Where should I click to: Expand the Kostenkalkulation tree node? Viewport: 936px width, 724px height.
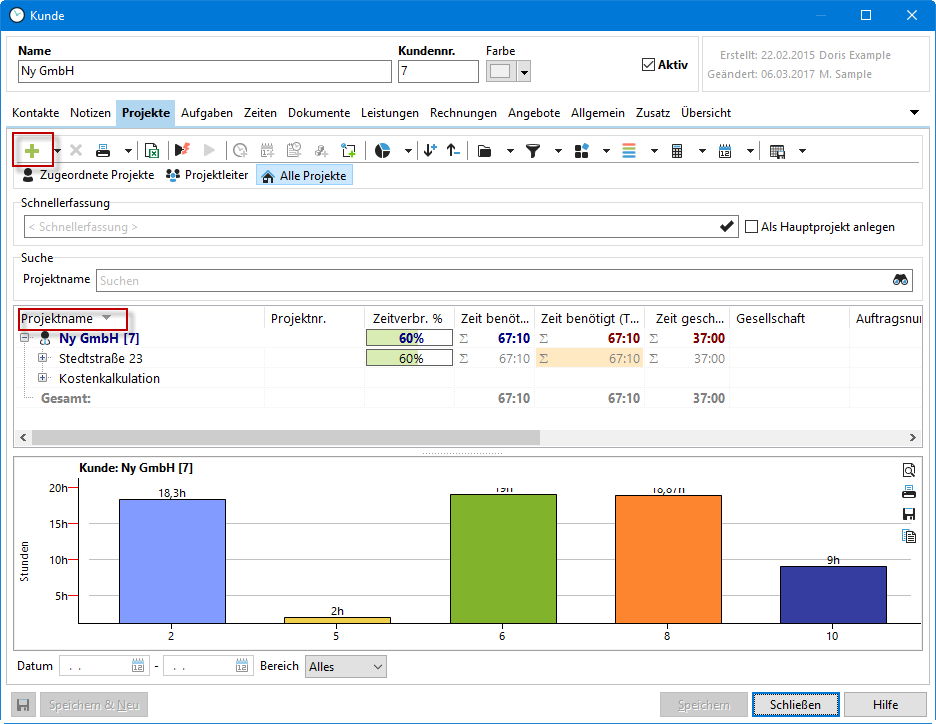(43, 378)
